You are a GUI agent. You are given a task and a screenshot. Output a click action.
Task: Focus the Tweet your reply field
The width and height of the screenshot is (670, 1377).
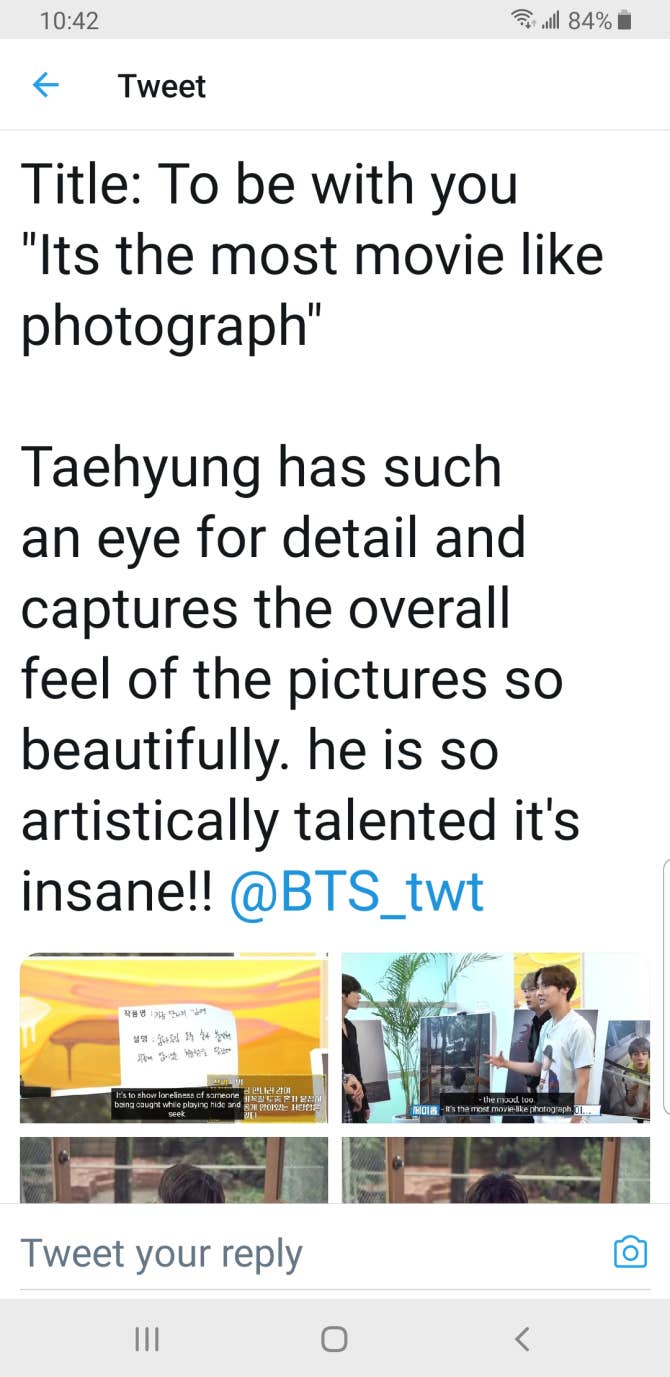[x=300, y=1252]
